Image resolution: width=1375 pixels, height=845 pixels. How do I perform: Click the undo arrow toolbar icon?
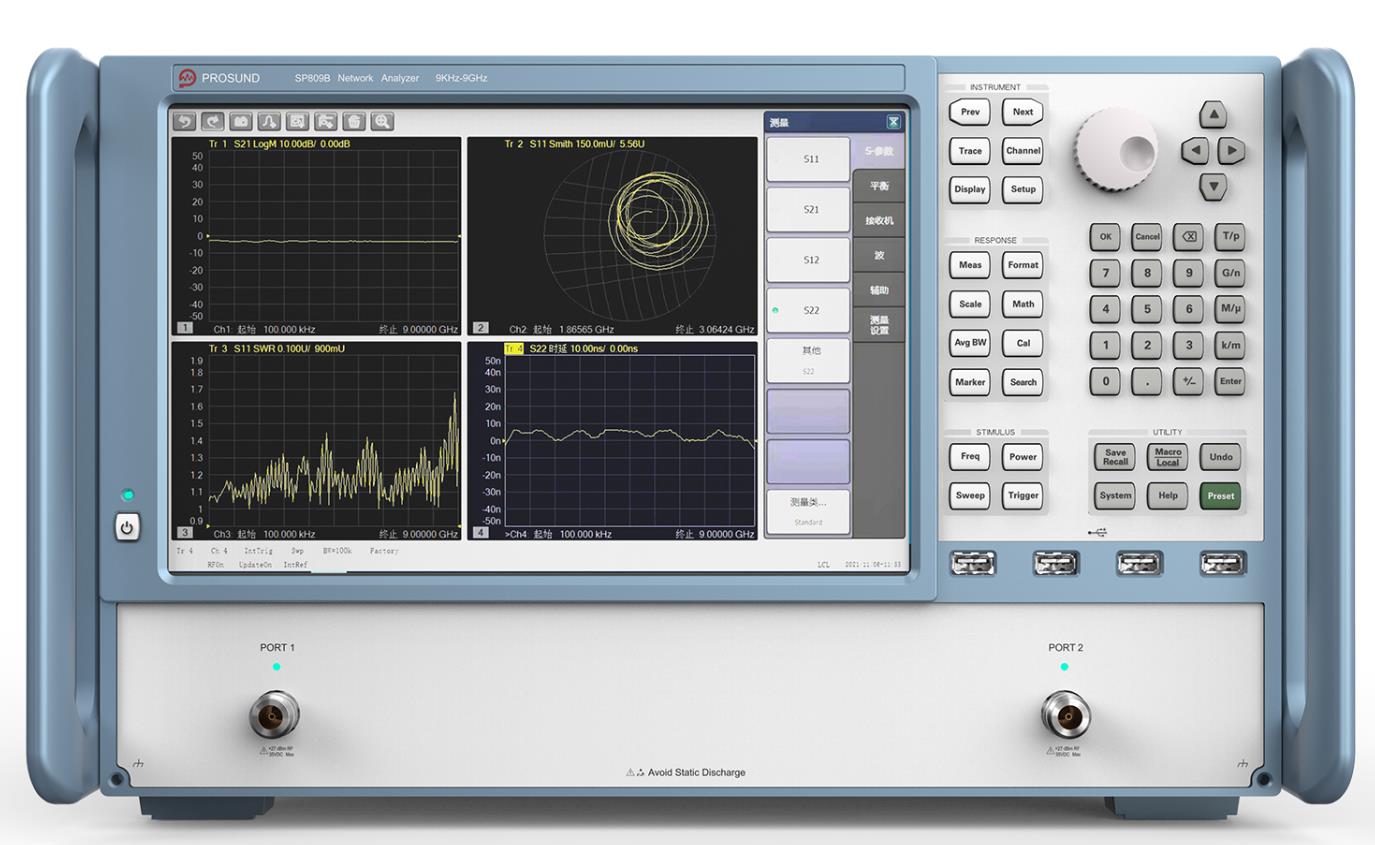click(185, 121)
